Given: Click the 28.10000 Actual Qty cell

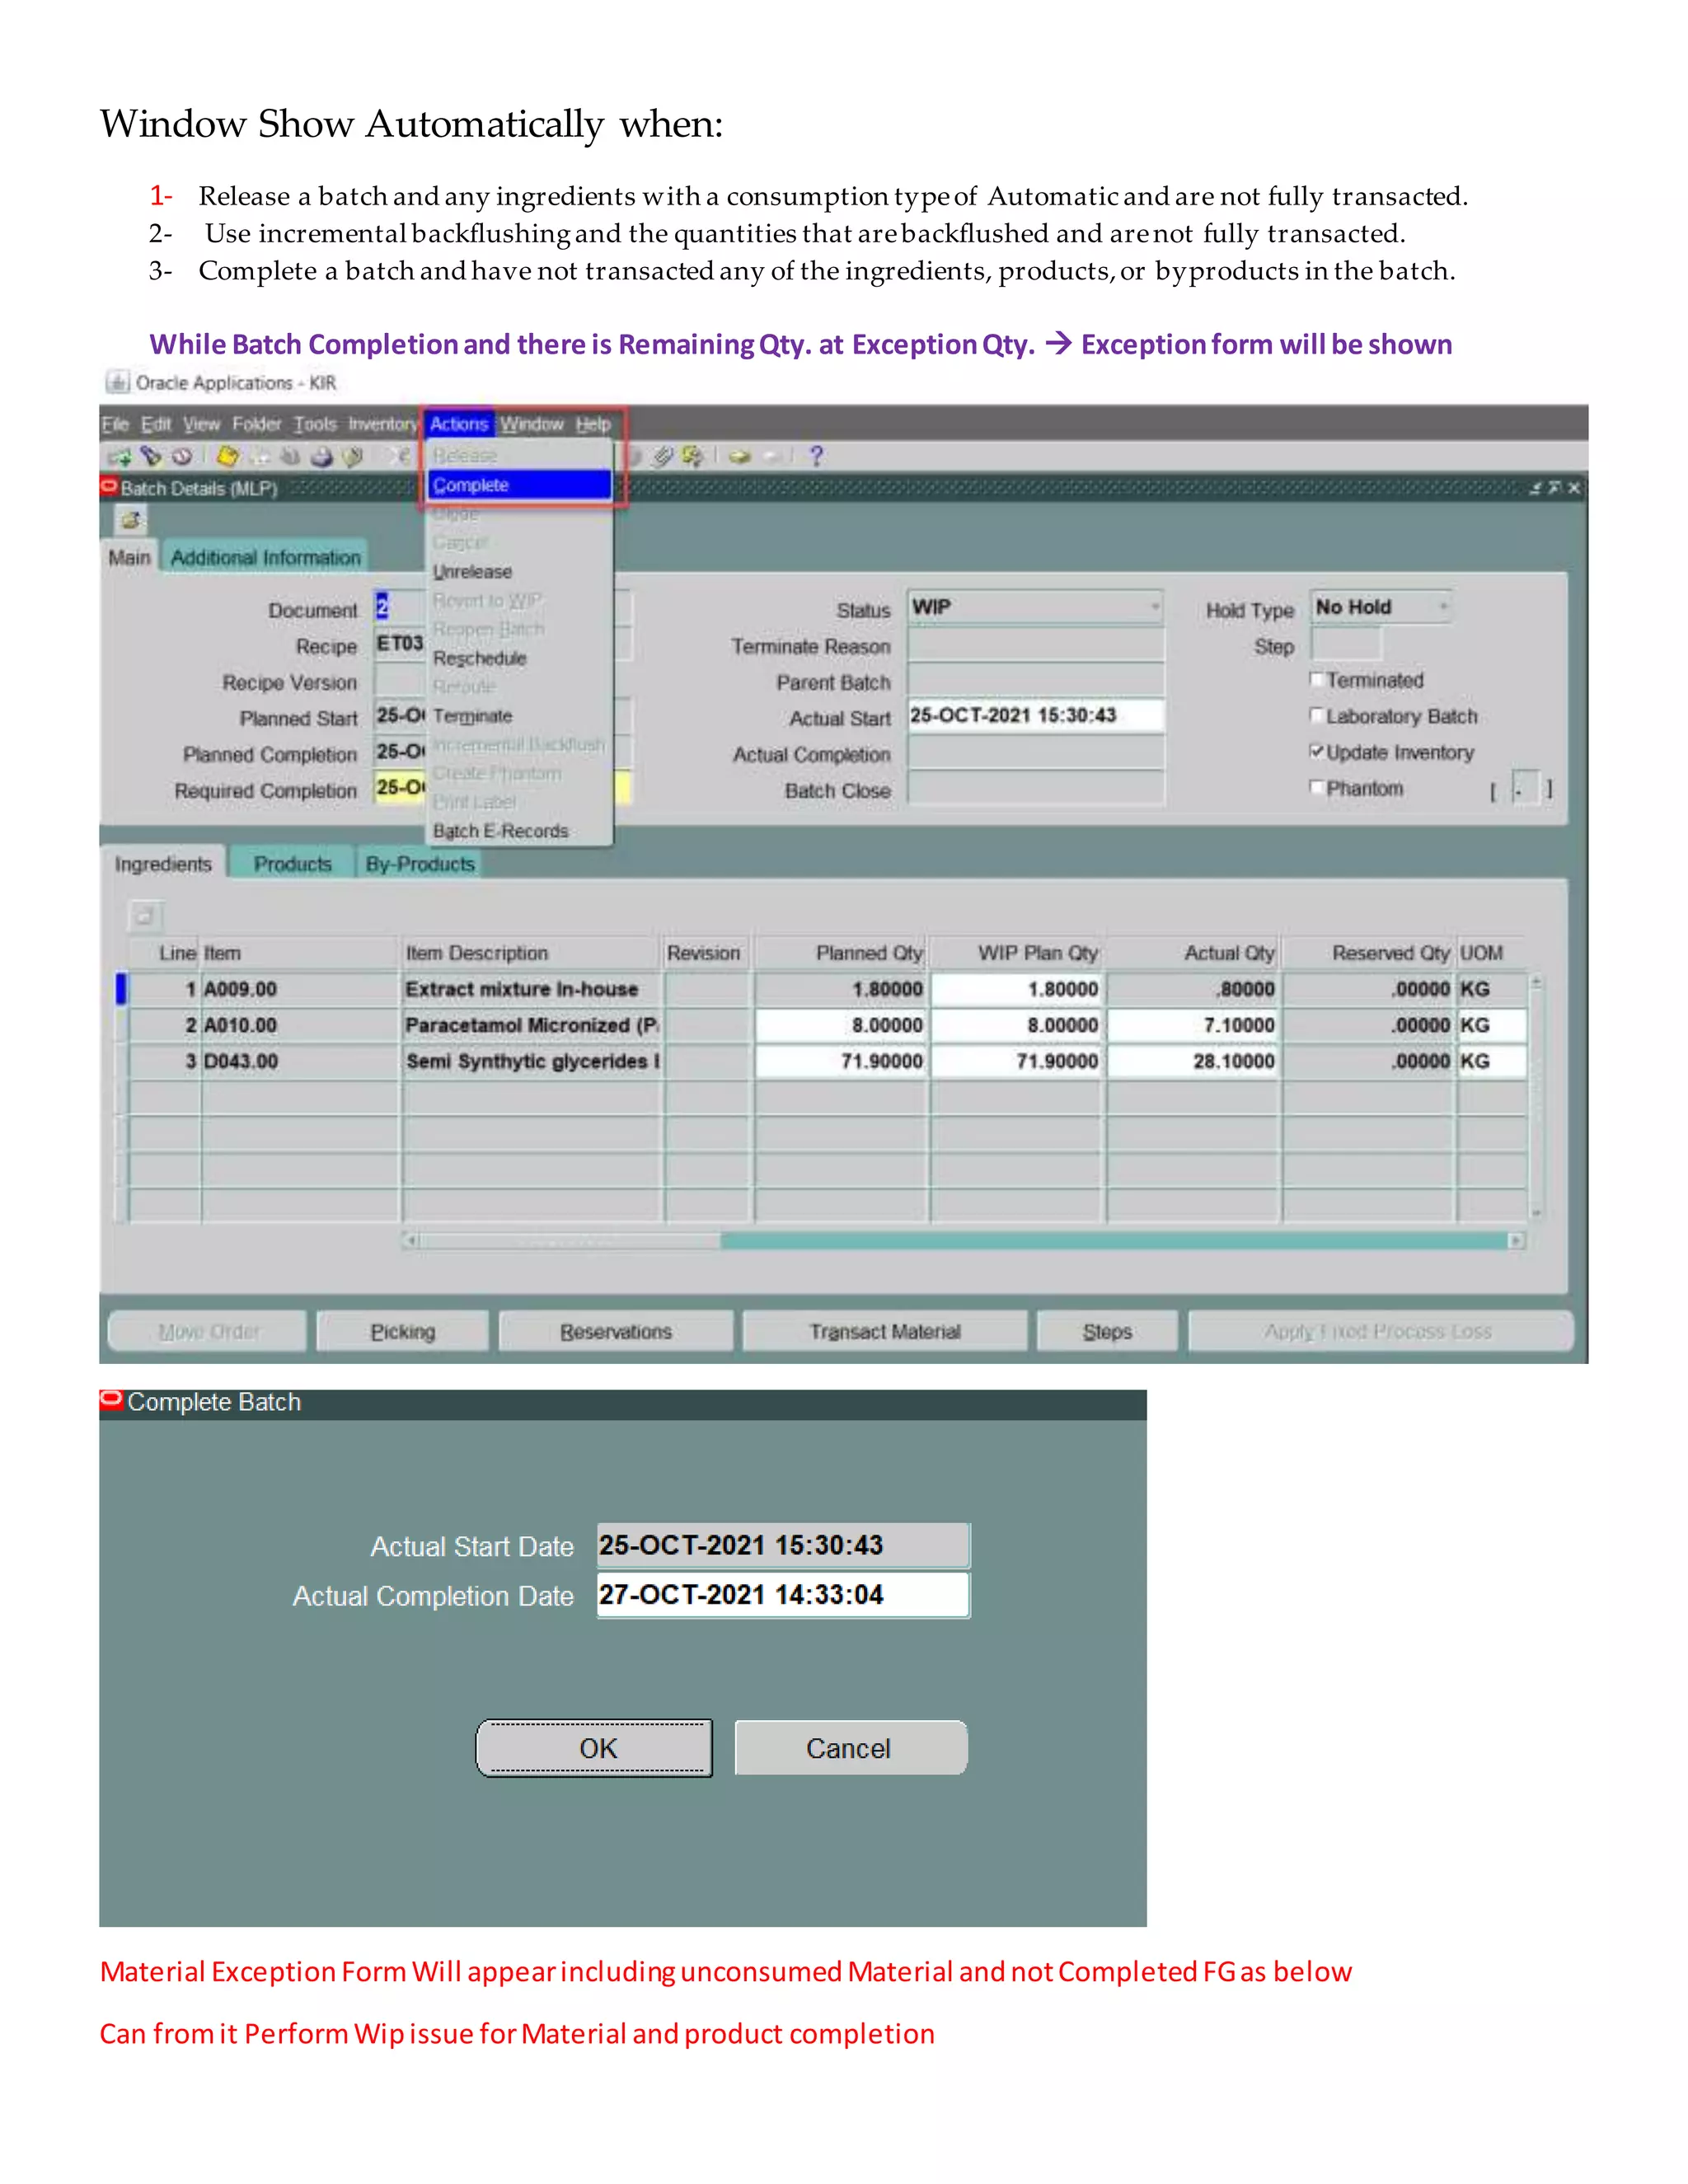Looking at the screenshot, I should [x=1194, y=1061].
